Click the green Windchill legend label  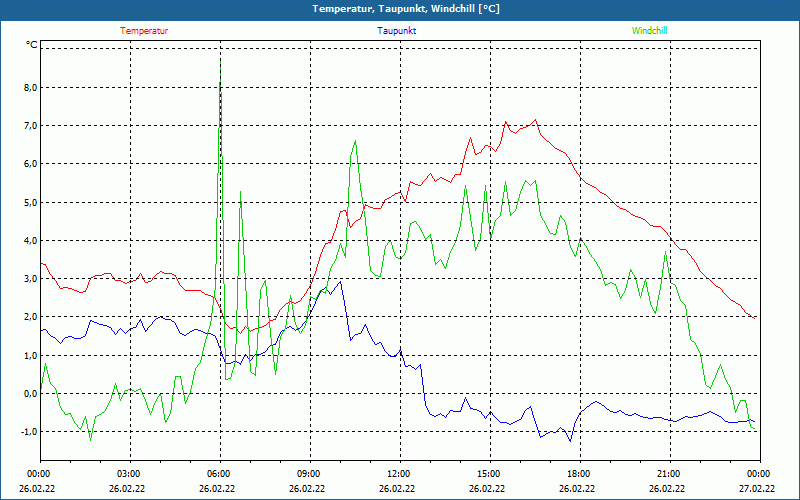tap(649, 31)
